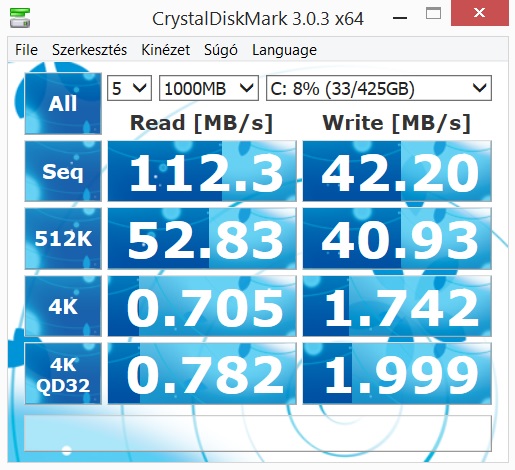Click the Seq write value 42.20
The width and height of the screenshot is (515, 470).
click(397, 171)
